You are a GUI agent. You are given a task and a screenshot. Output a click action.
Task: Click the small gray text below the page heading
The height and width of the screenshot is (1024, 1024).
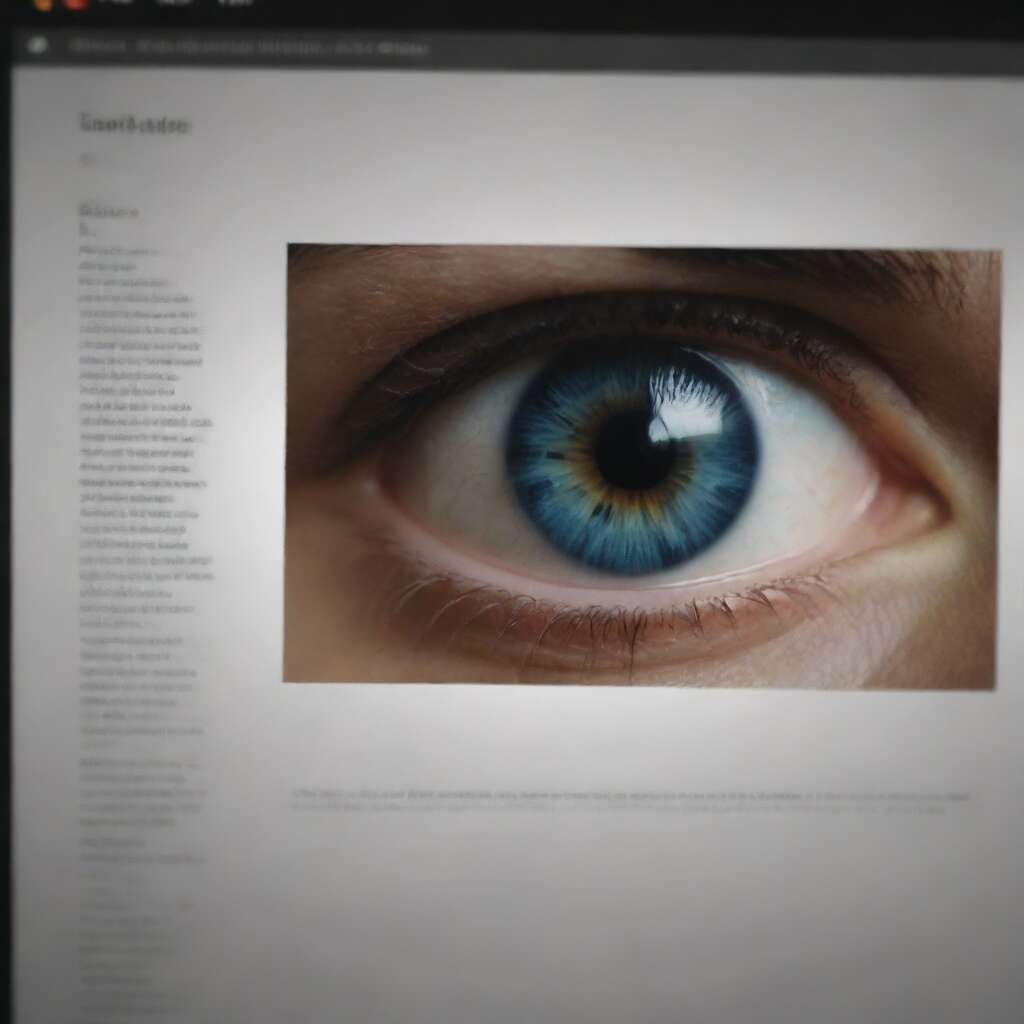[x=88, y=158]
